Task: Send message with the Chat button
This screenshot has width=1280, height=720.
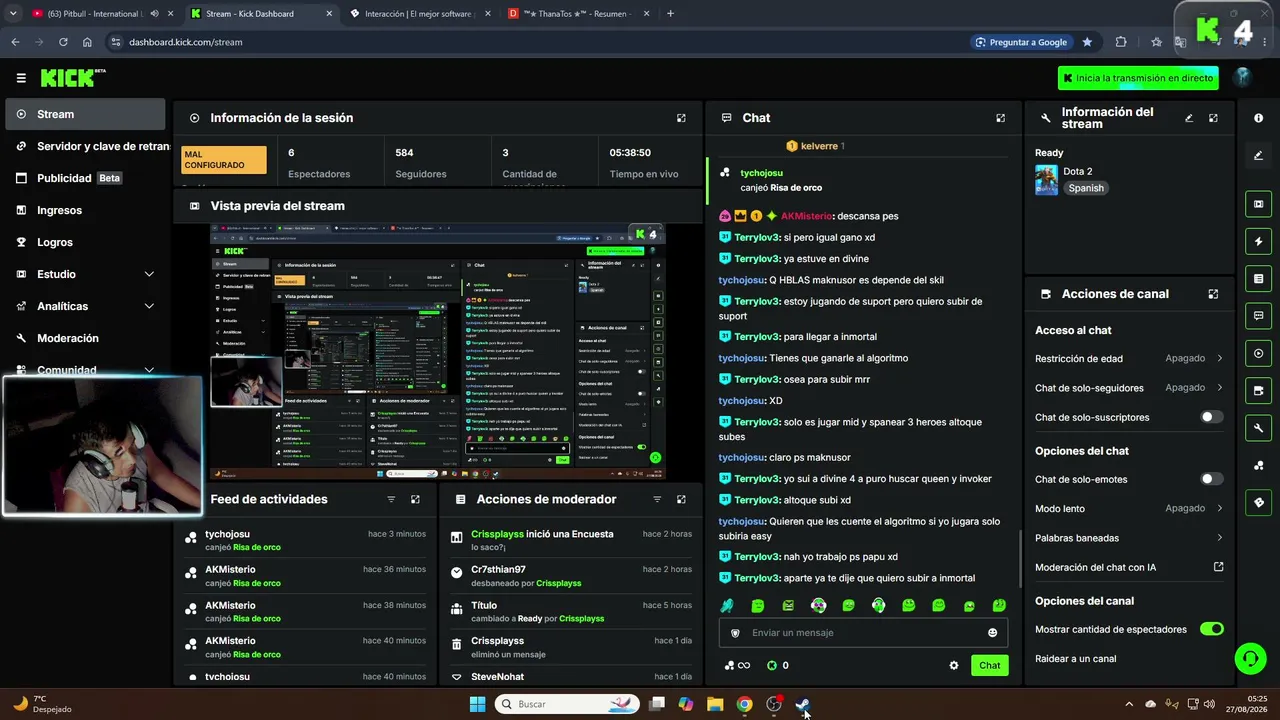Action: click(989, 665)
